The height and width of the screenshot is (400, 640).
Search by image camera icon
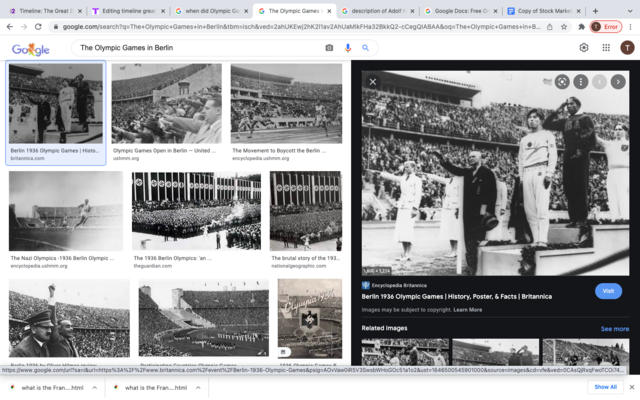pyautogui.click(x=329, y=48)
